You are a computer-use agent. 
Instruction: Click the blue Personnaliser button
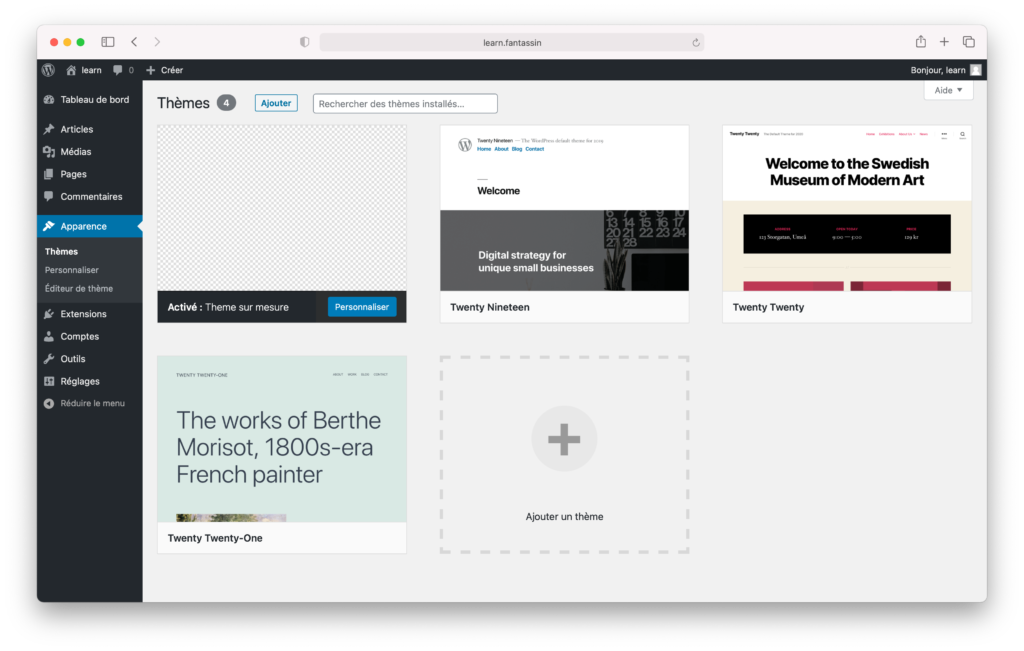click(362, 307)
